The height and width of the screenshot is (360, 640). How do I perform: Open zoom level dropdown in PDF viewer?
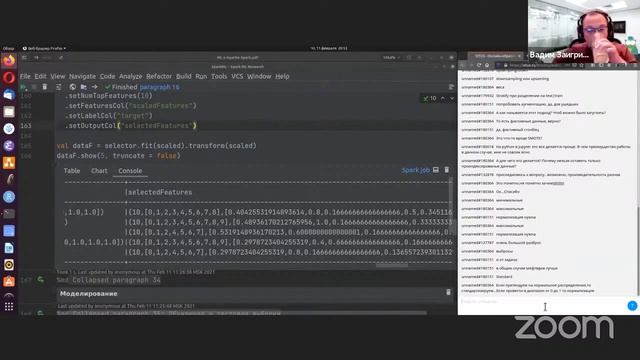(391, 58)
